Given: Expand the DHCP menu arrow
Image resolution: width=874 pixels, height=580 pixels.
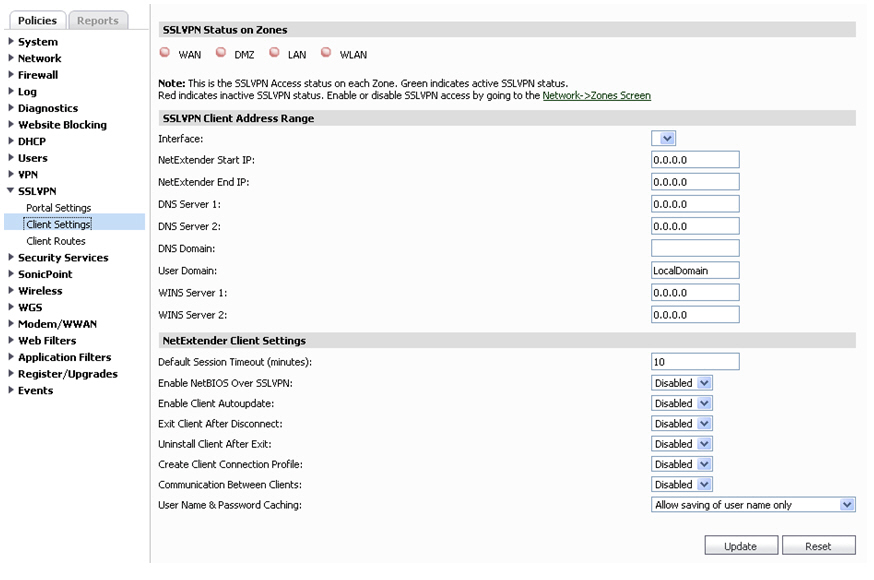Looking at the screenshot, I should (x=11, y=141).
